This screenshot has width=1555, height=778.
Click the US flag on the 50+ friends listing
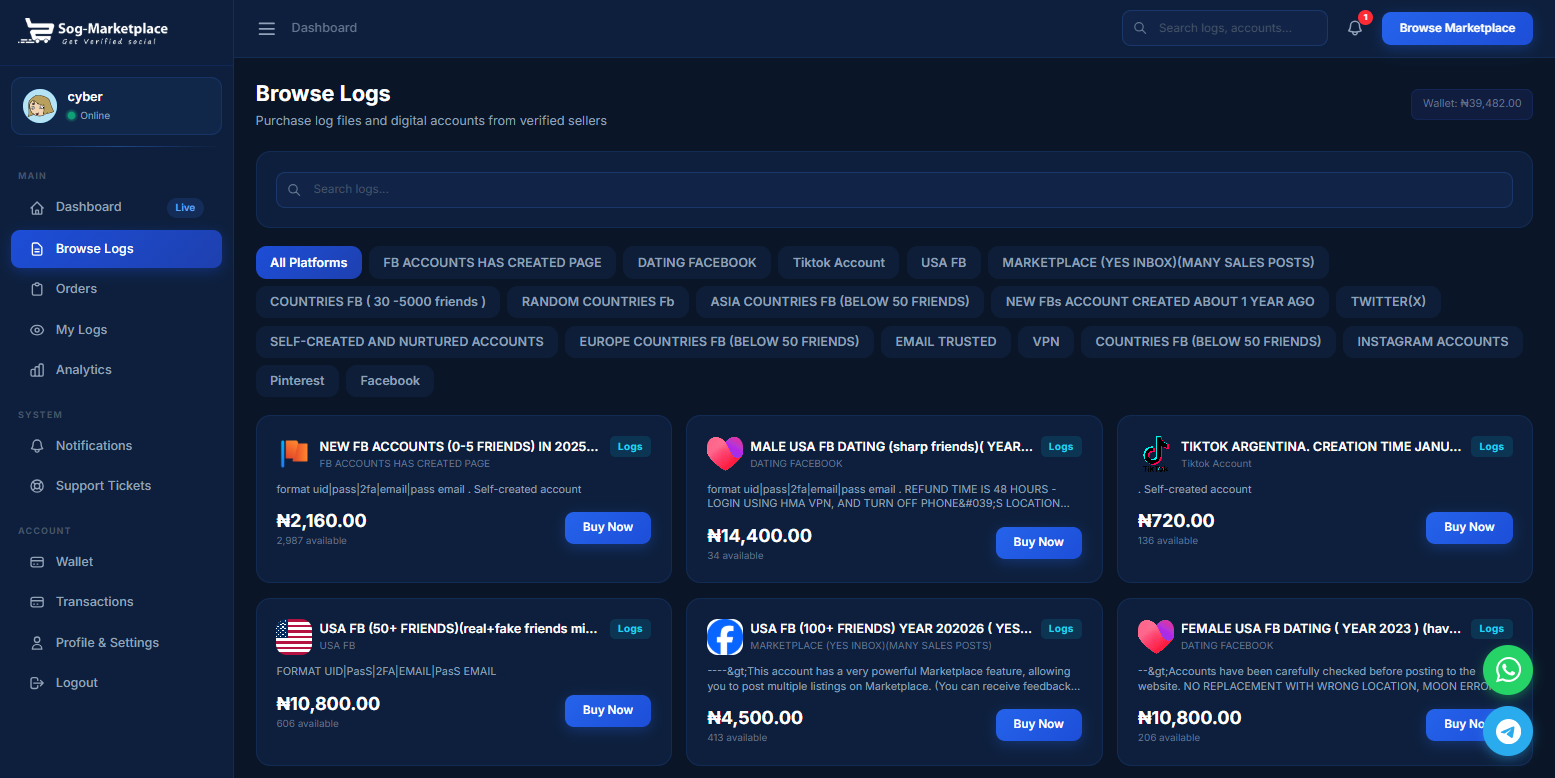point(294,636)
